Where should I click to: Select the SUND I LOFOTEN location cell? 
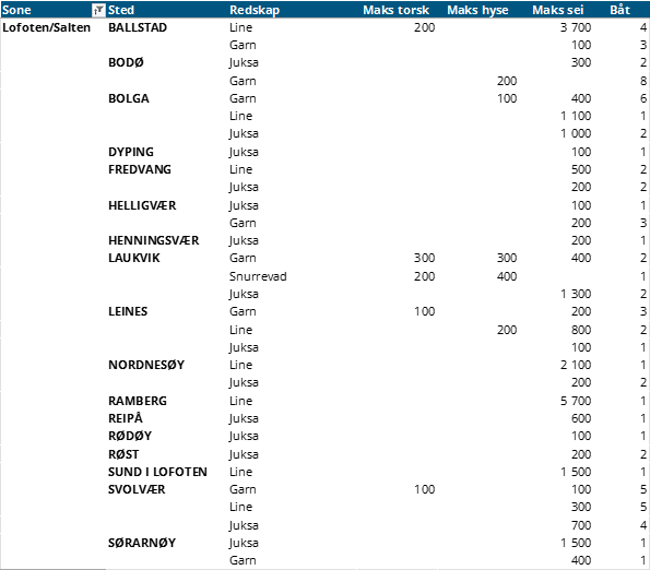click(x=158, y=472)
